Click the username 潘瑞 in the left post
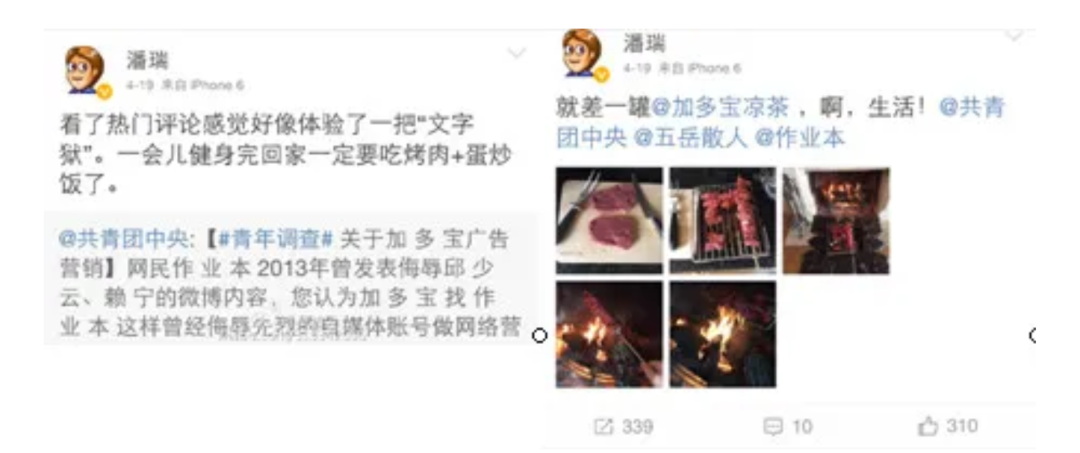1080x453 pixels. click(147, 59)
